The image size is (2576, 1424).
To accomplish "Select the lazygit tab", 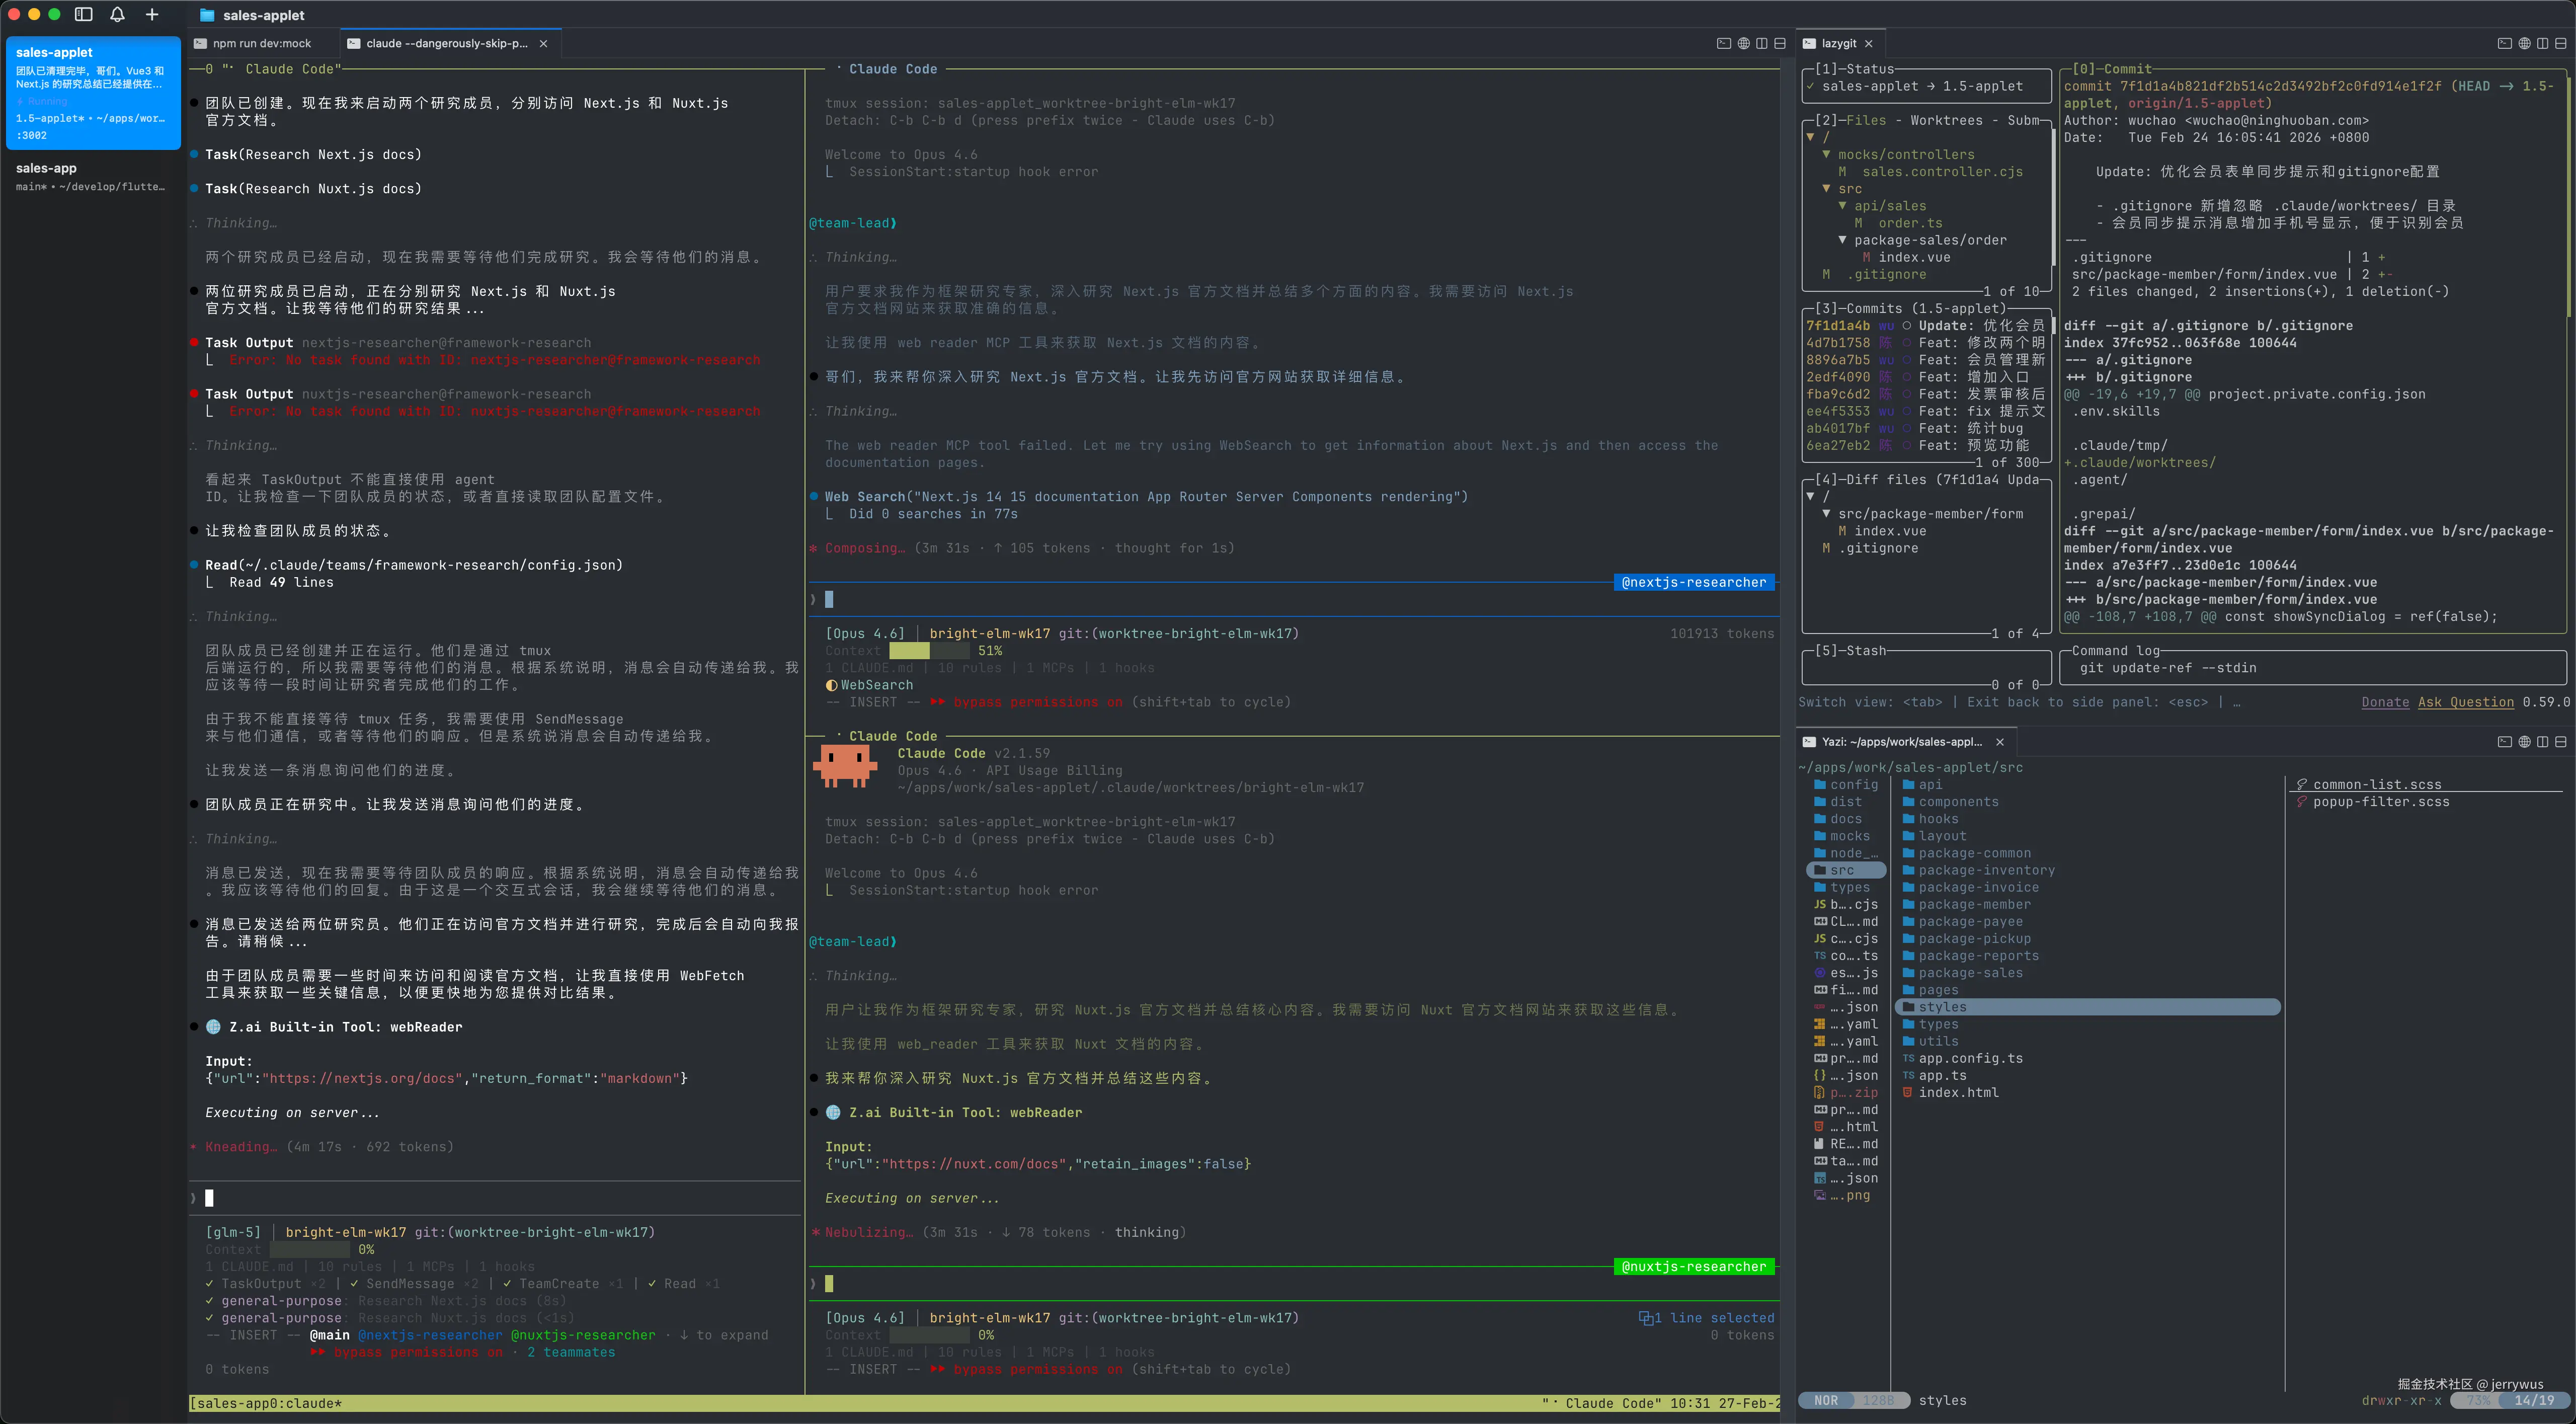I will tap(1838, 43).
